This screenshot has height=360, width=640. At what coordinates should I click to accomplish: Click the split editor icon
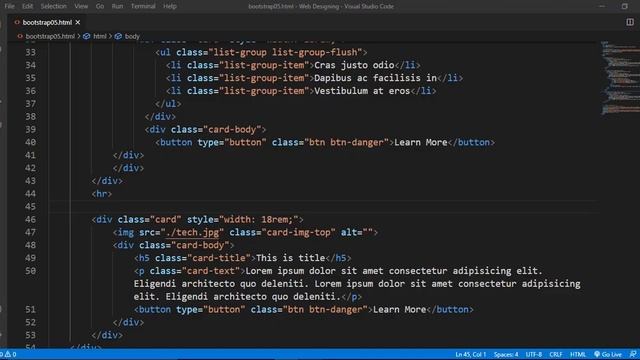(630, 22)
